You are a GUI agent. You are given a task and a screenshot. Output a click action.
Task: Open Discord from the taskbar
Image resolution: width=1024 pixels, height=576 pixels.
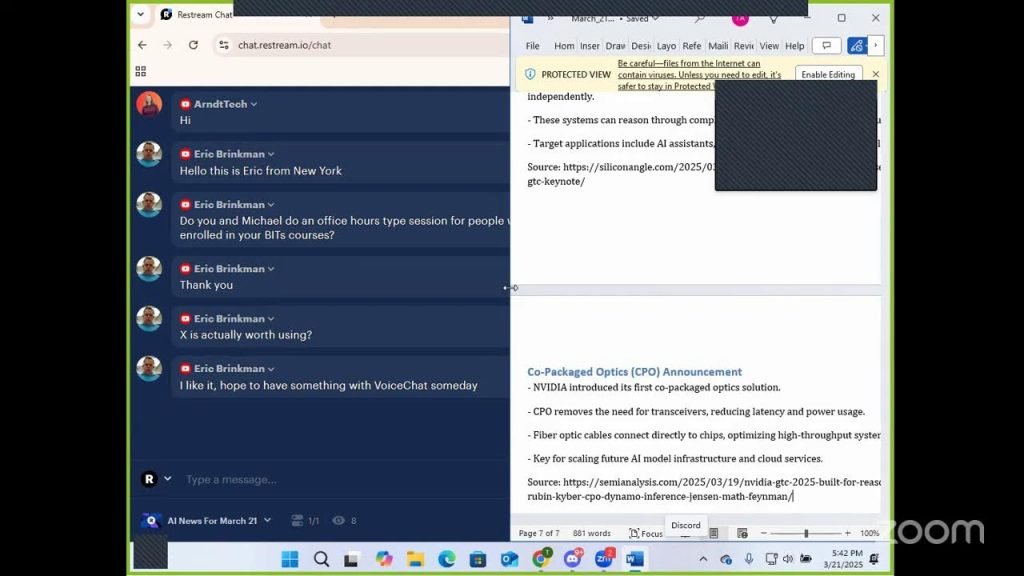pos(573,559)
